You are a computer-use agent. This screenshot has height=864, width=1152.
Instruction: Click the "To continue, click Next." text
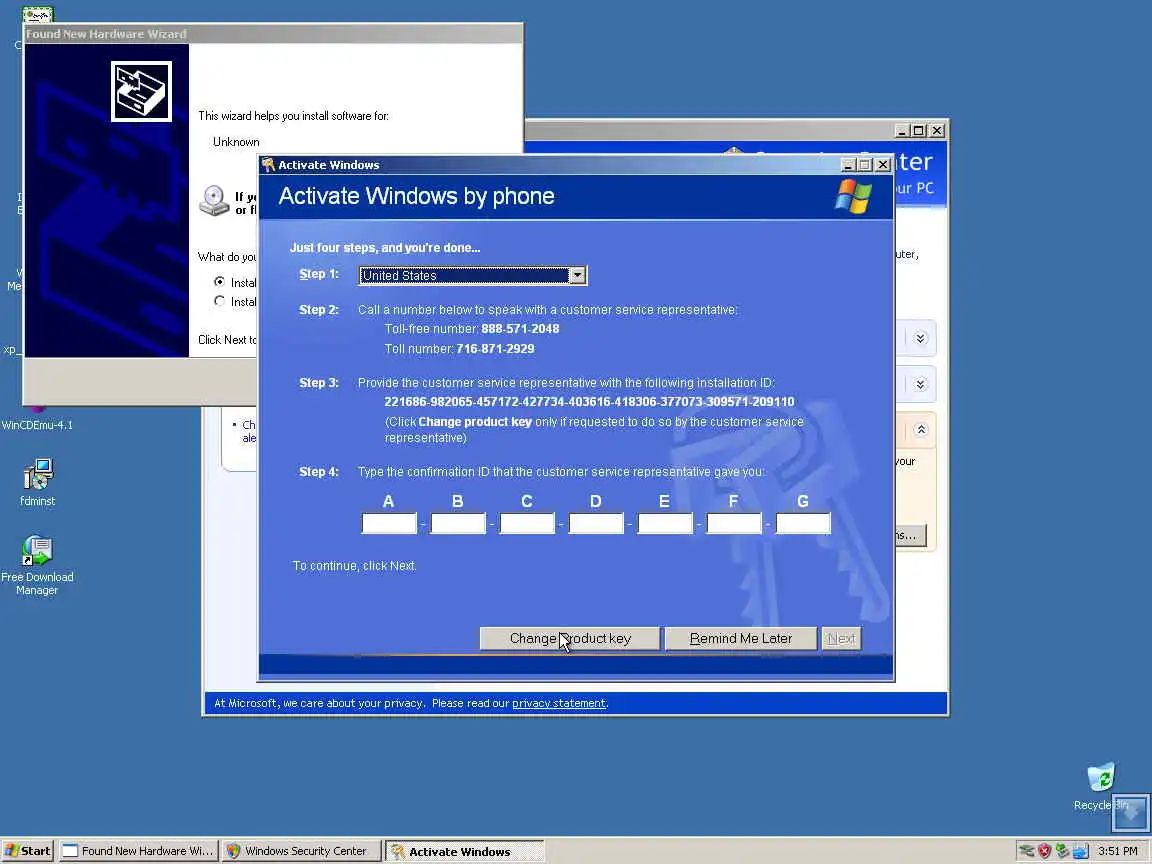point(354,566)
